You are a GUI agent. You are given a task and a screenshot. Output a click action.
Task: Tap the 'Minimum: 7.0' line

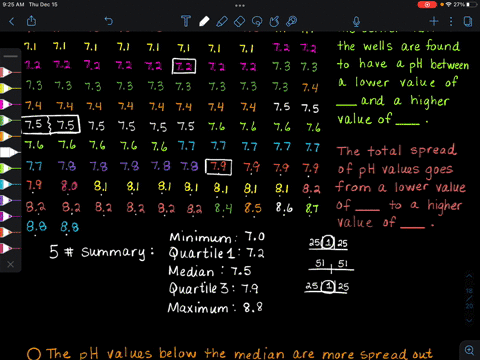pyautogui.click(x=217, y=237)
